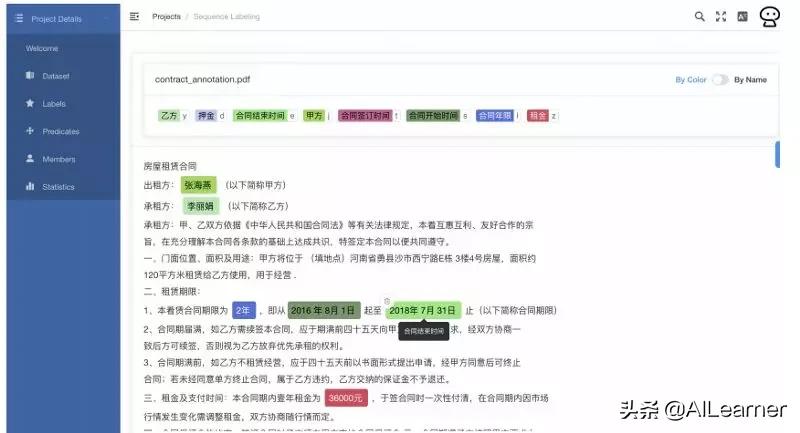This screenshot has height=433, width=800.
Task: Click the annotated term 2年
Action: click(x=243, y=310)
